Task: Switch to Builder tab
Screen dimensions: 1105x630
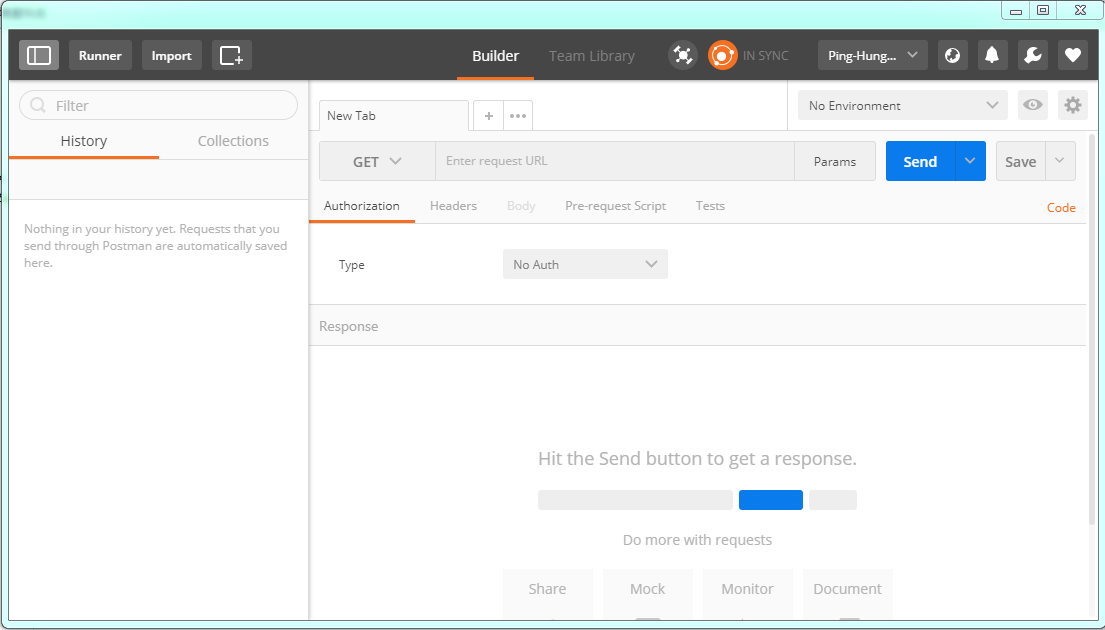Action: [x=495, y=56]
